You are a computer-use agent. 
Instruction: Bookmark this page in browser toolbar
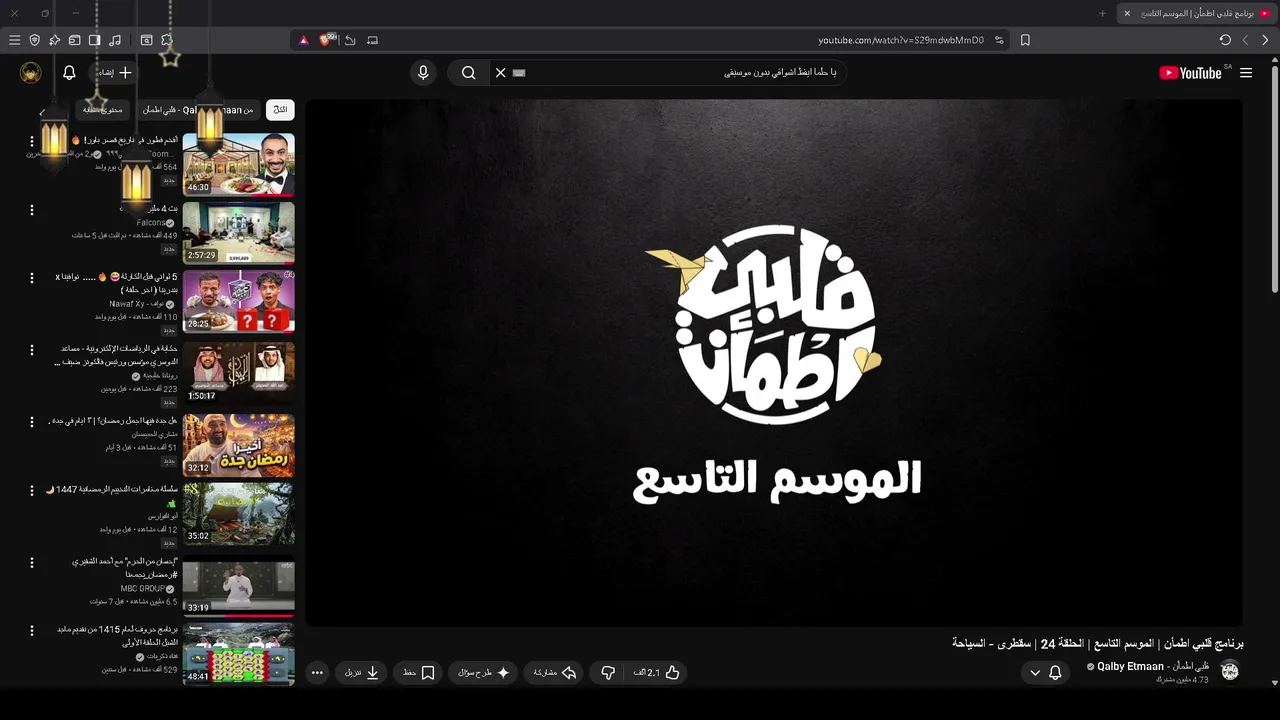[x=1025, y=40]
